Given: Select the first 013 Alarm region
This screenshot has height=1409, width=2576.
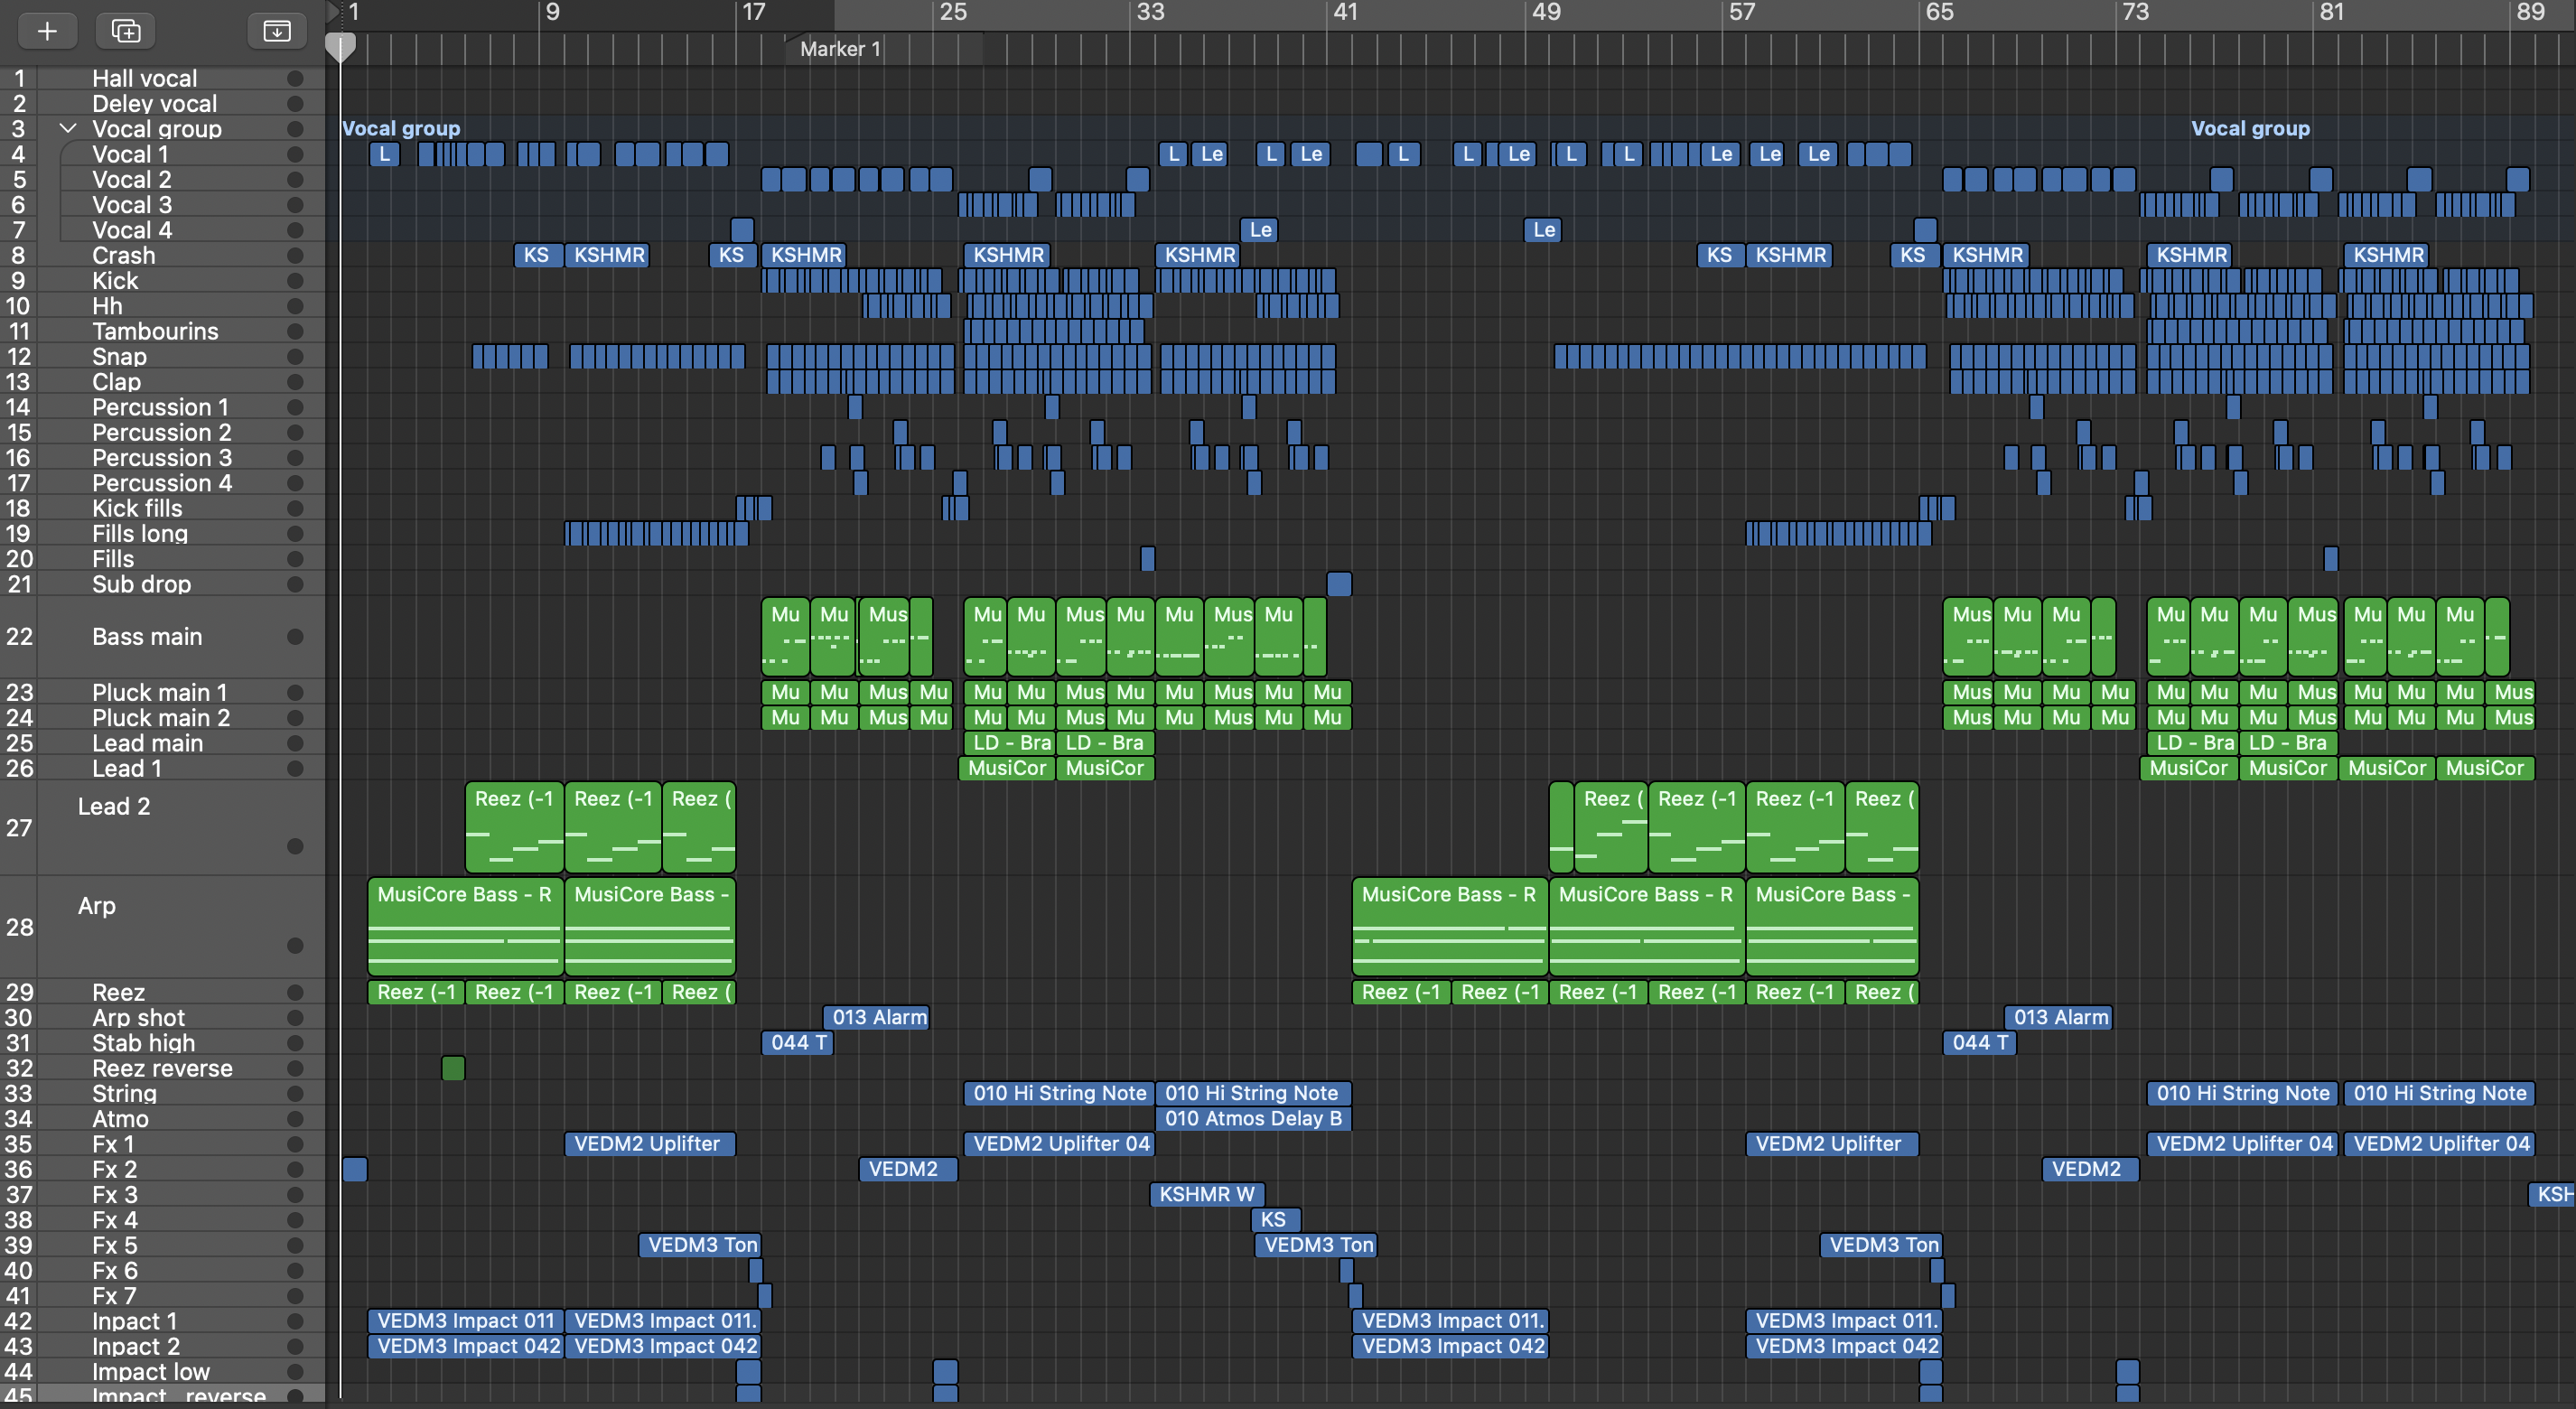Looking at the screenshot, I should [877, 1017].
